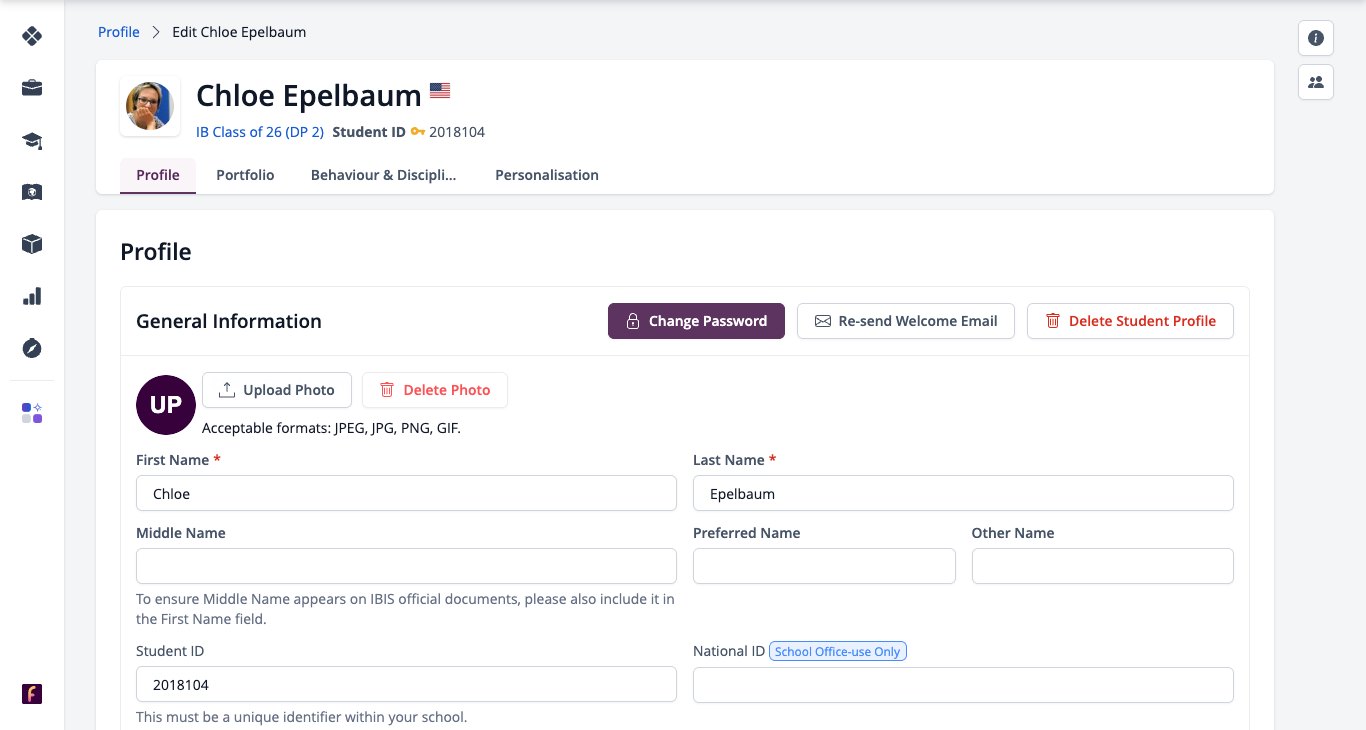
Task: Click the Faria logo at sidebar bottom
Action: coord(32,694)
